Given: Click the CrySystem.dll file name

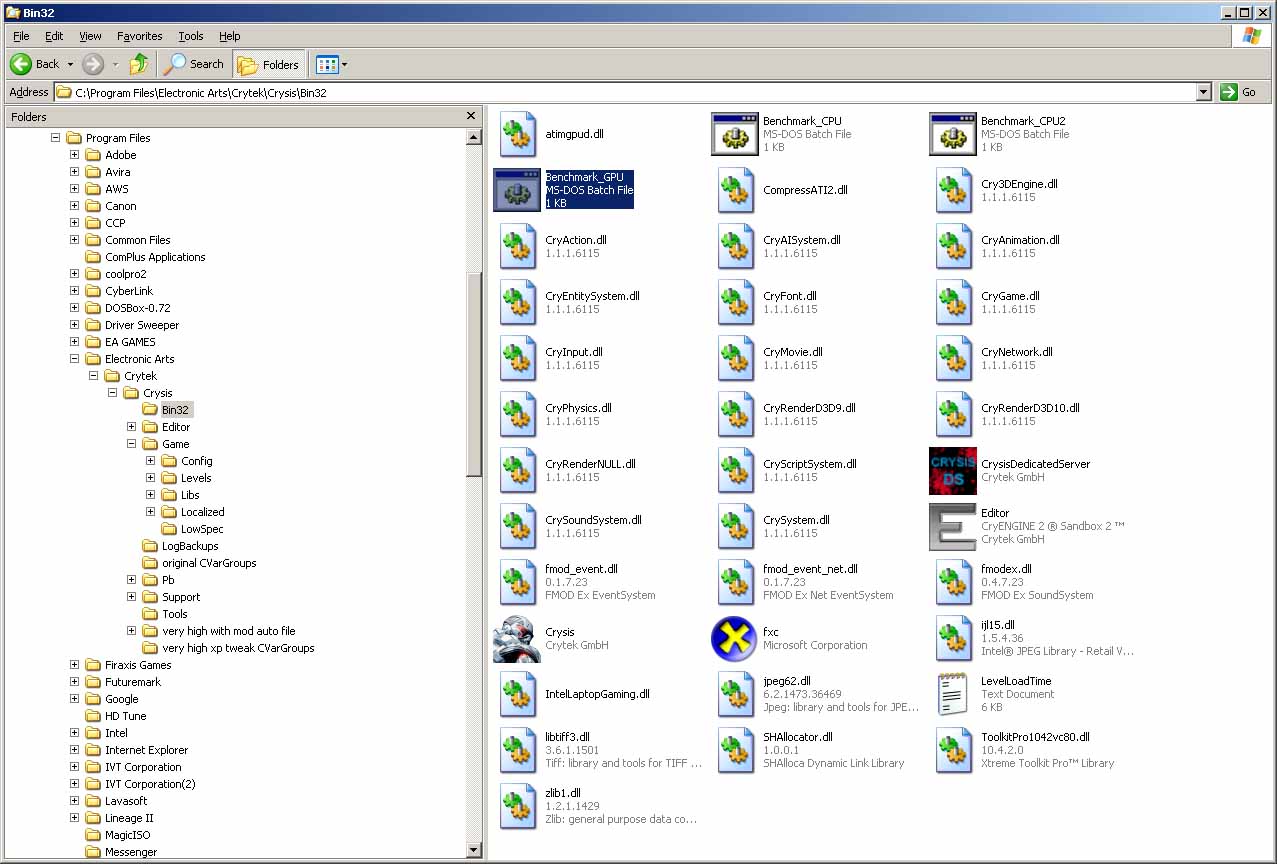Looking at the screenshot, I should pyautogui.click(x=796, y=520).
